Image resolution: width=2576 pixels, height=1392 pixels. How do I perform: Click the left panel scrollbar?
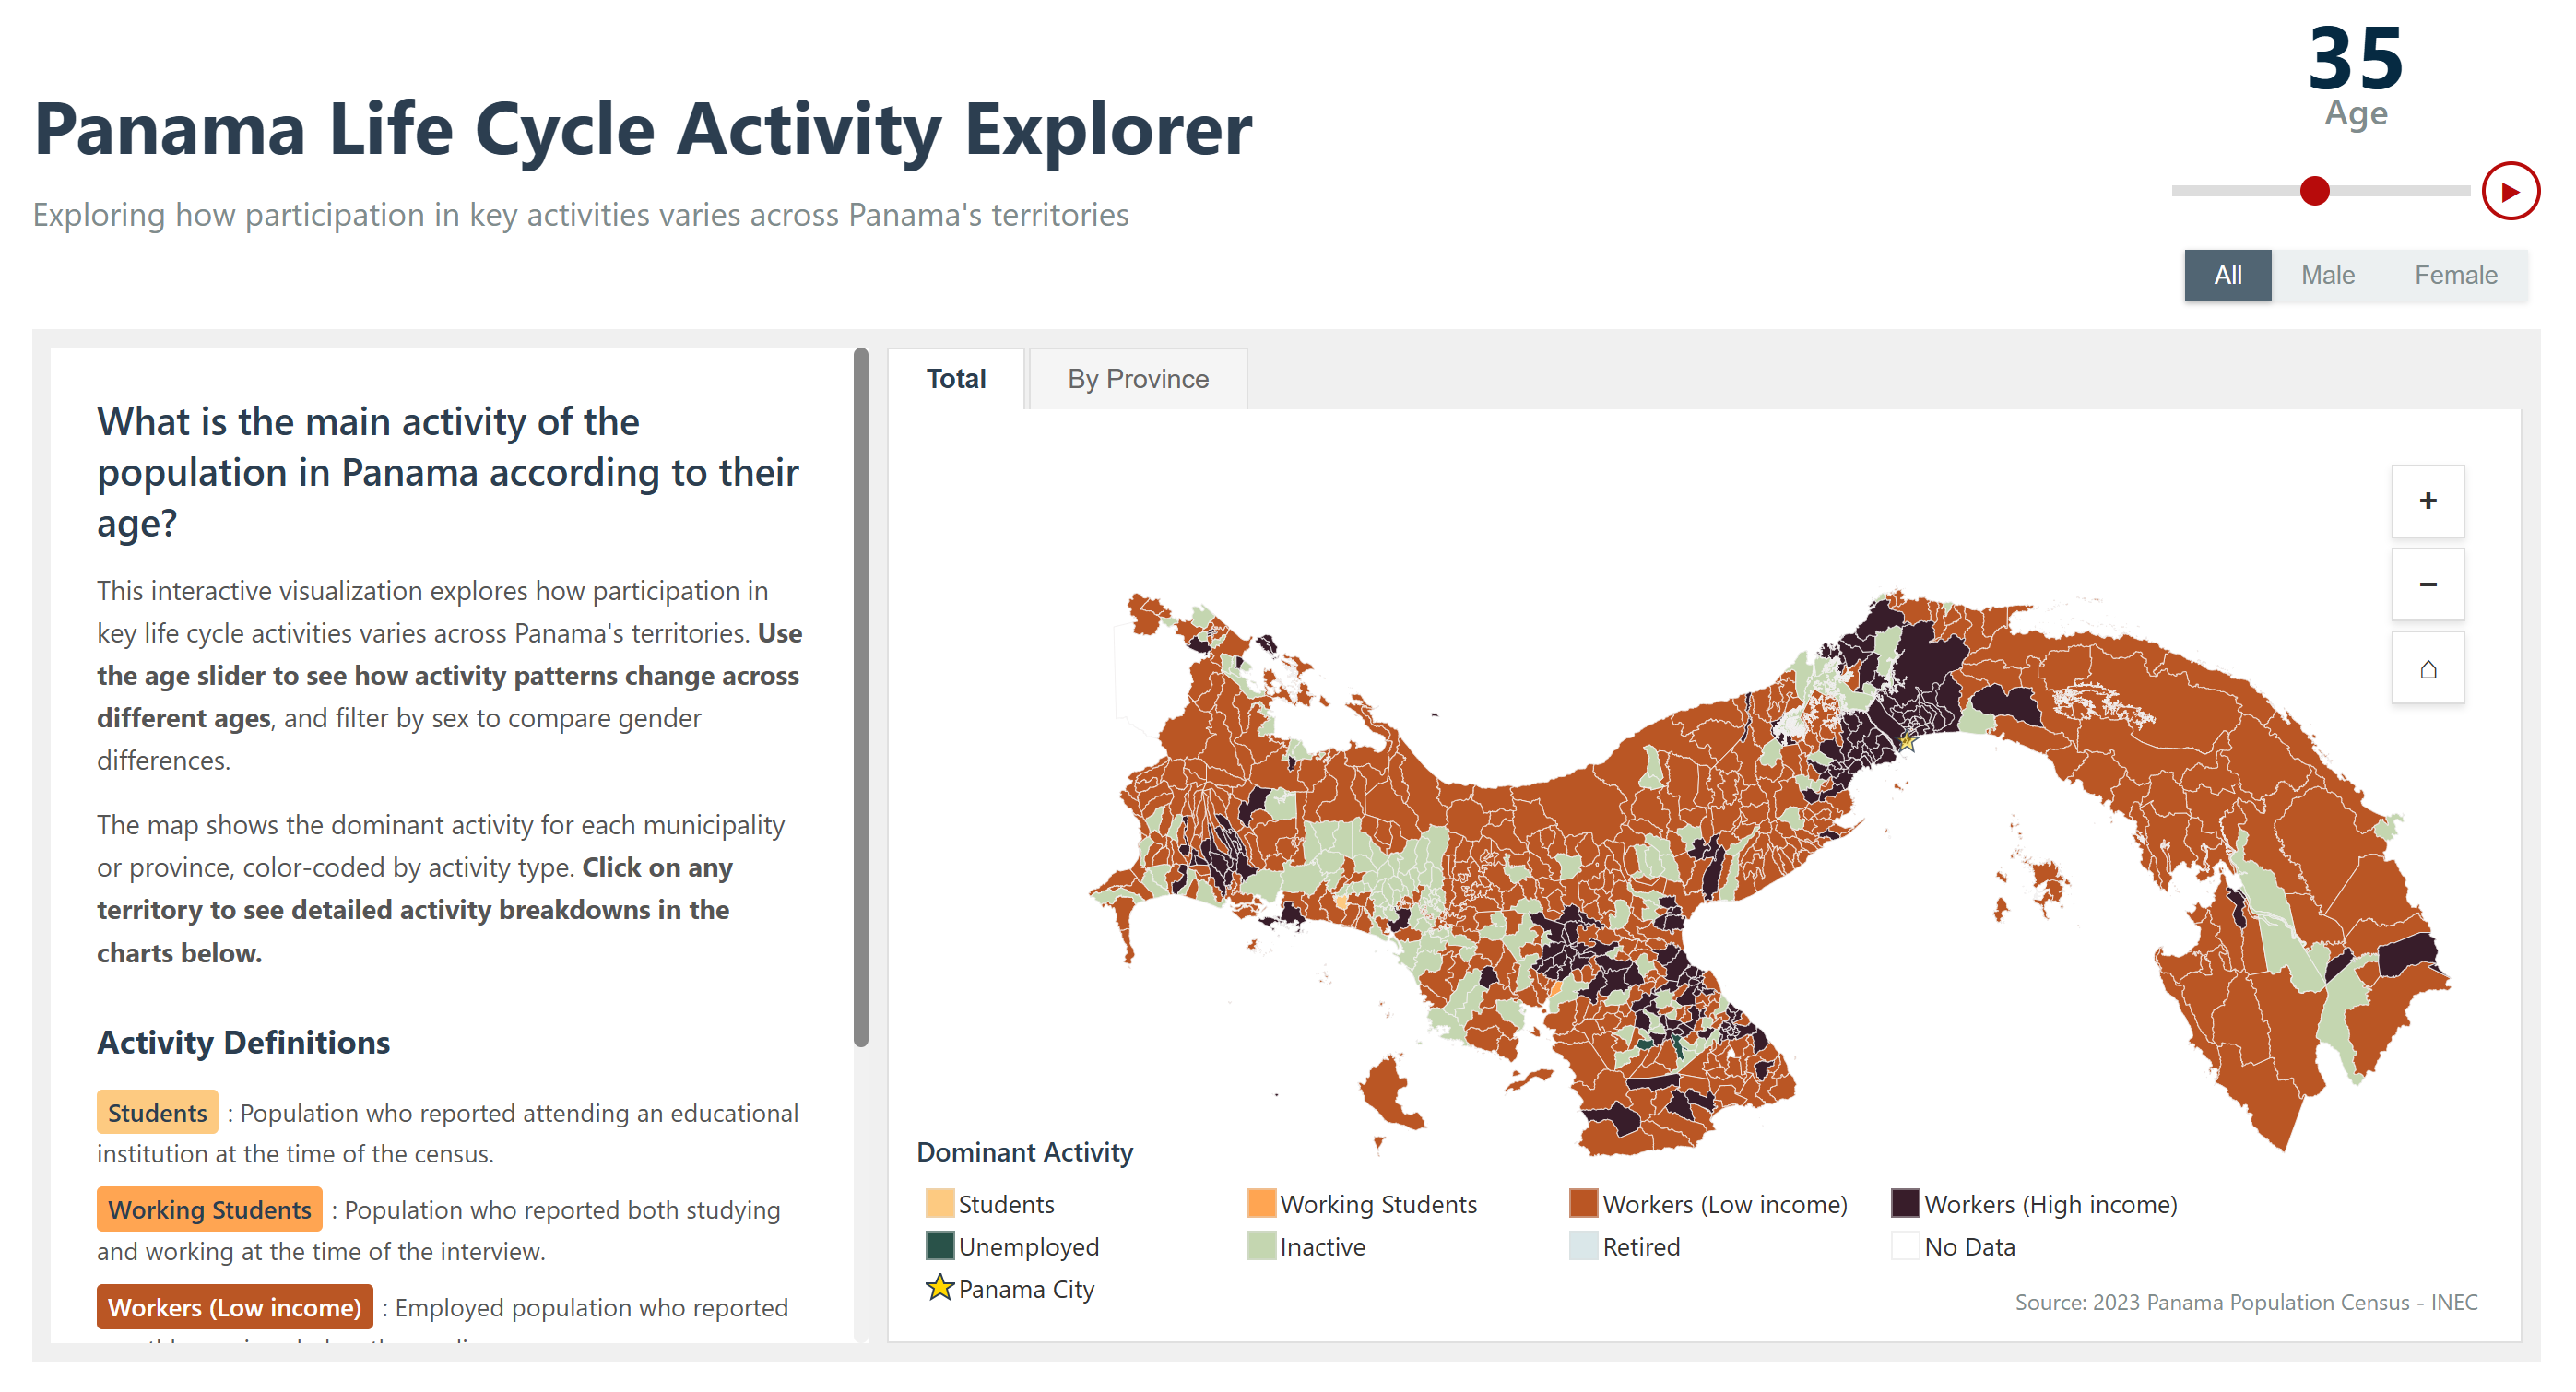(x=861, y=697)
